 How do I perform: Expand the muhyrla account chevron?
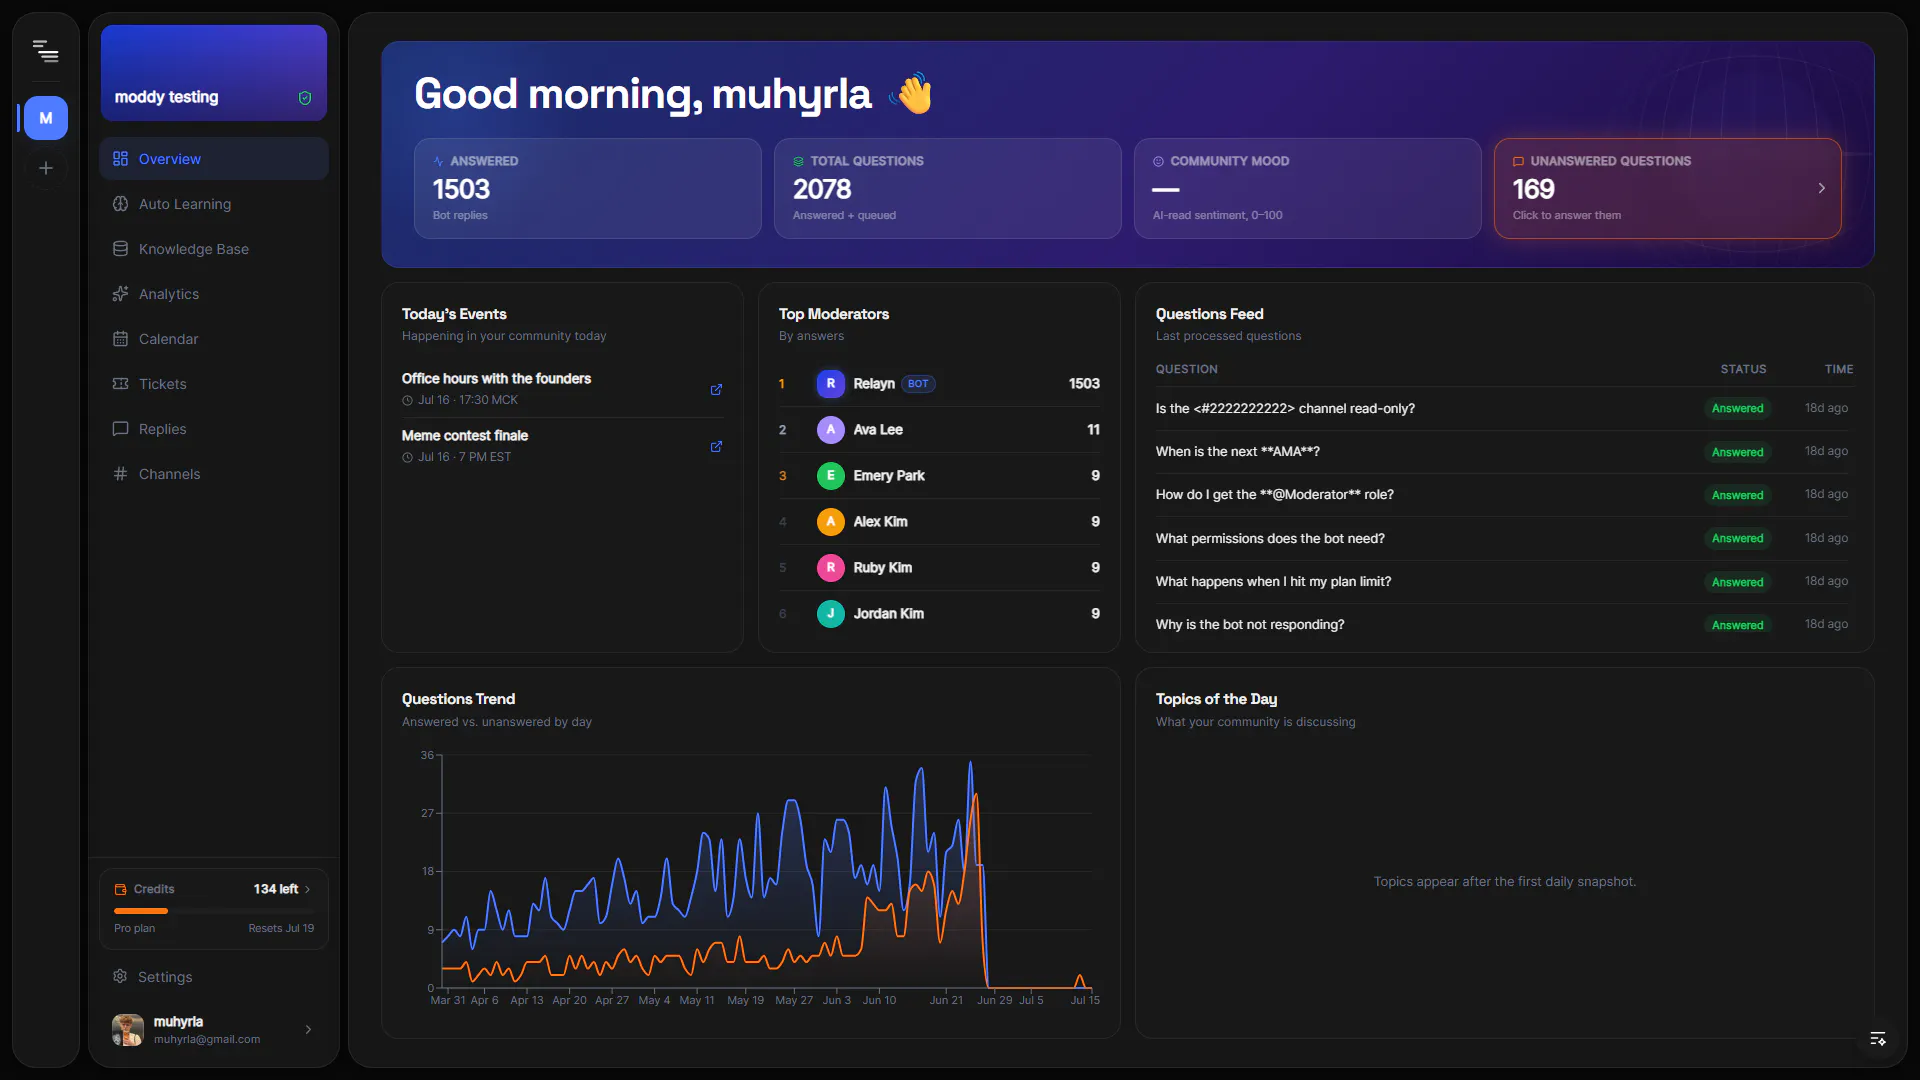coord(308,1029)
